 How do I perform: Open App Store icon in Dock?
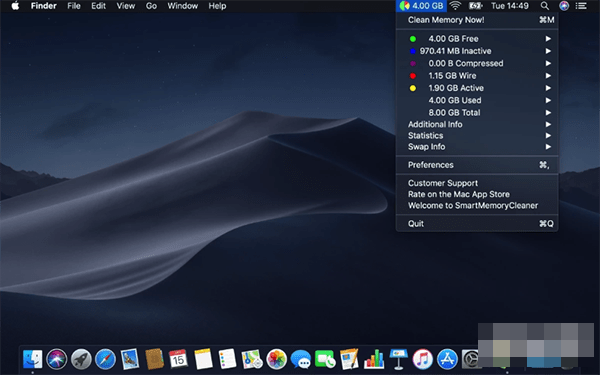click(447, 359)
